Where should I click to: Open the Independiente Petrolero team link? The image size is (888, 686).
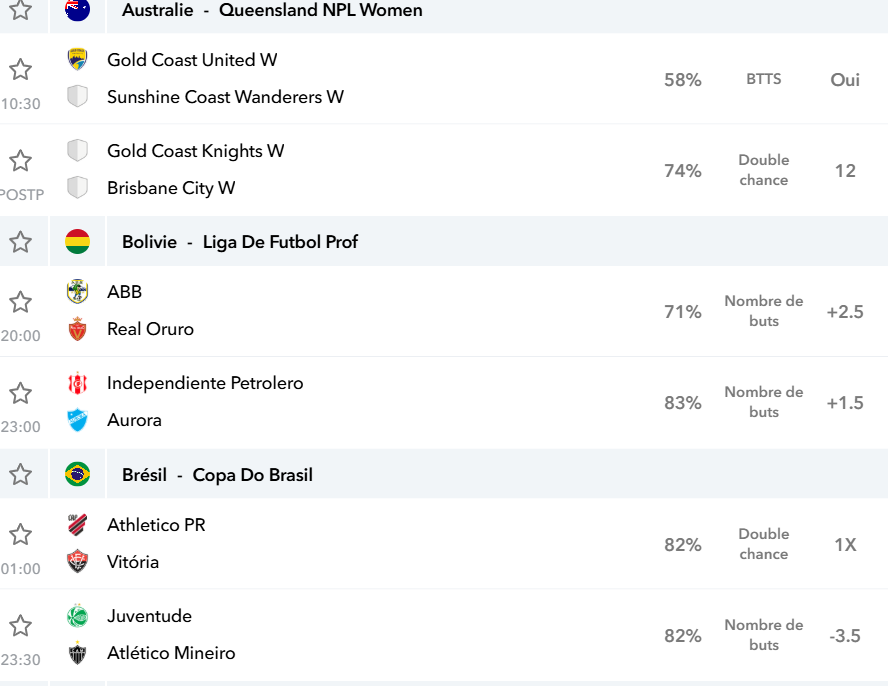tap(205, 383)
